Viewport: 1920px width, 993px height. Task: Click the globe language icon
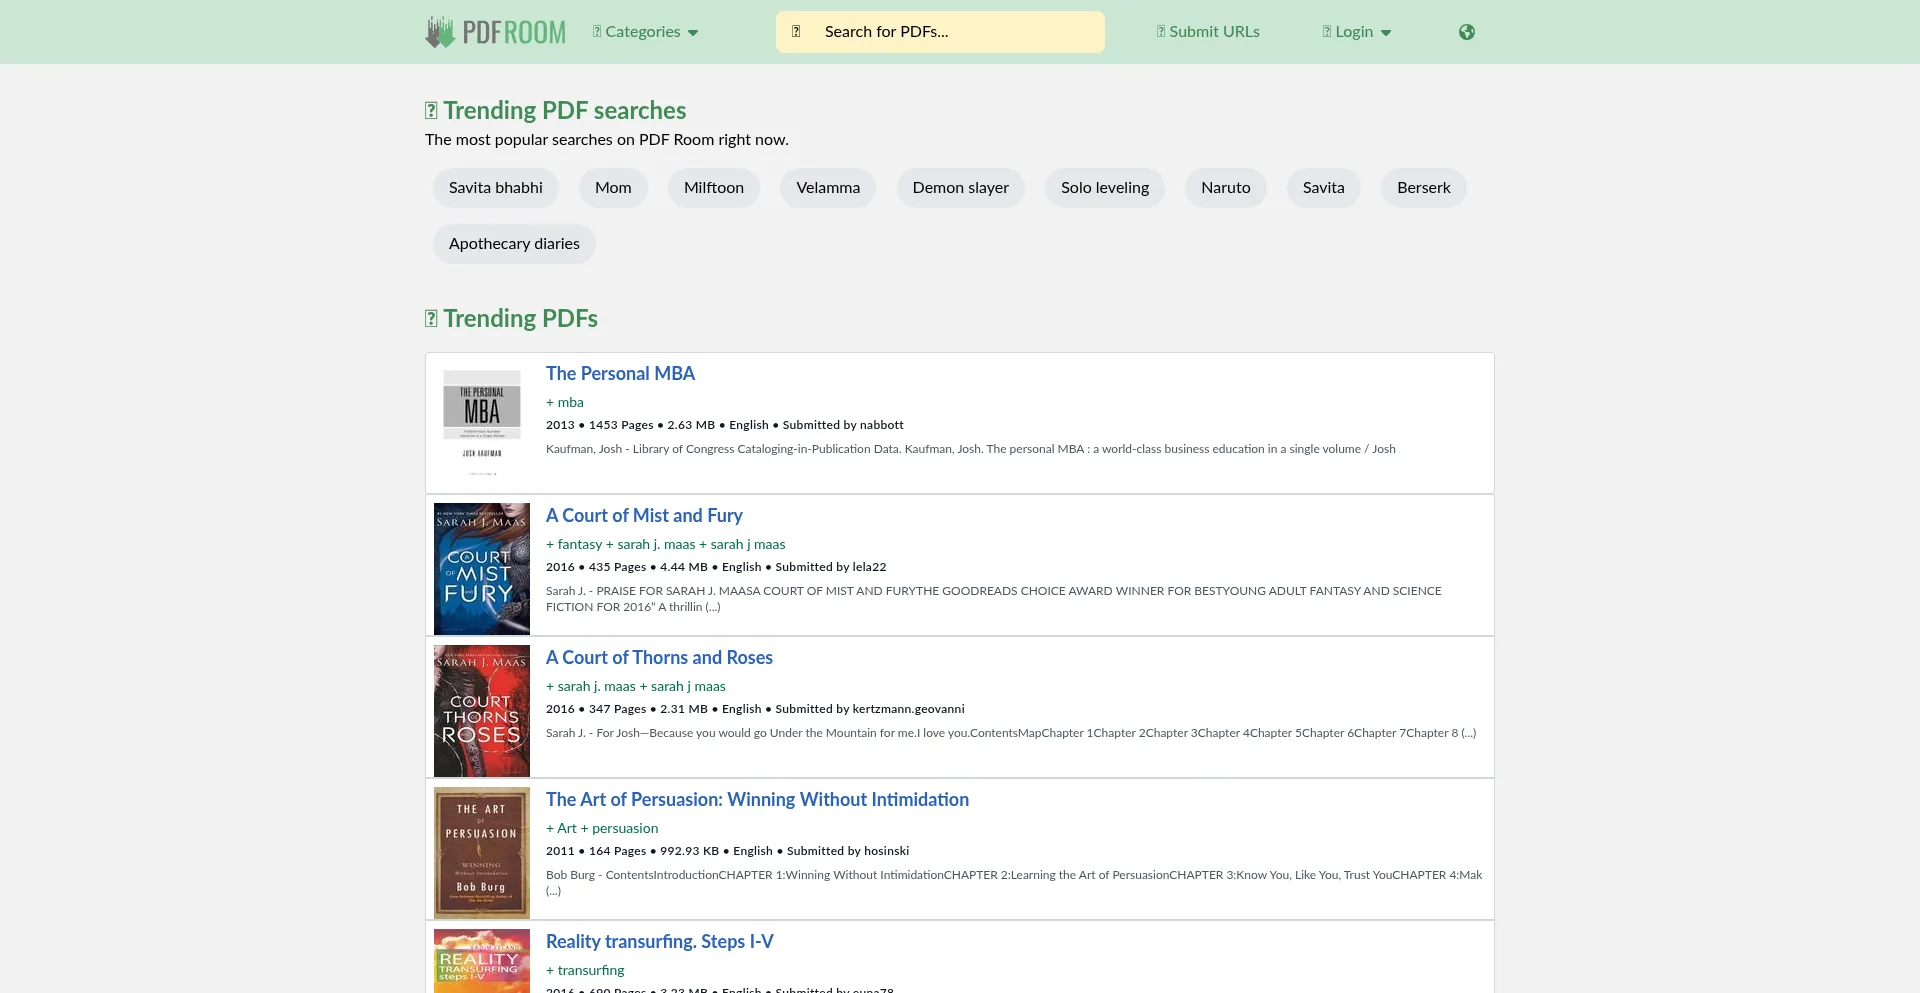pyautogui.click(x=1466, y=32)
